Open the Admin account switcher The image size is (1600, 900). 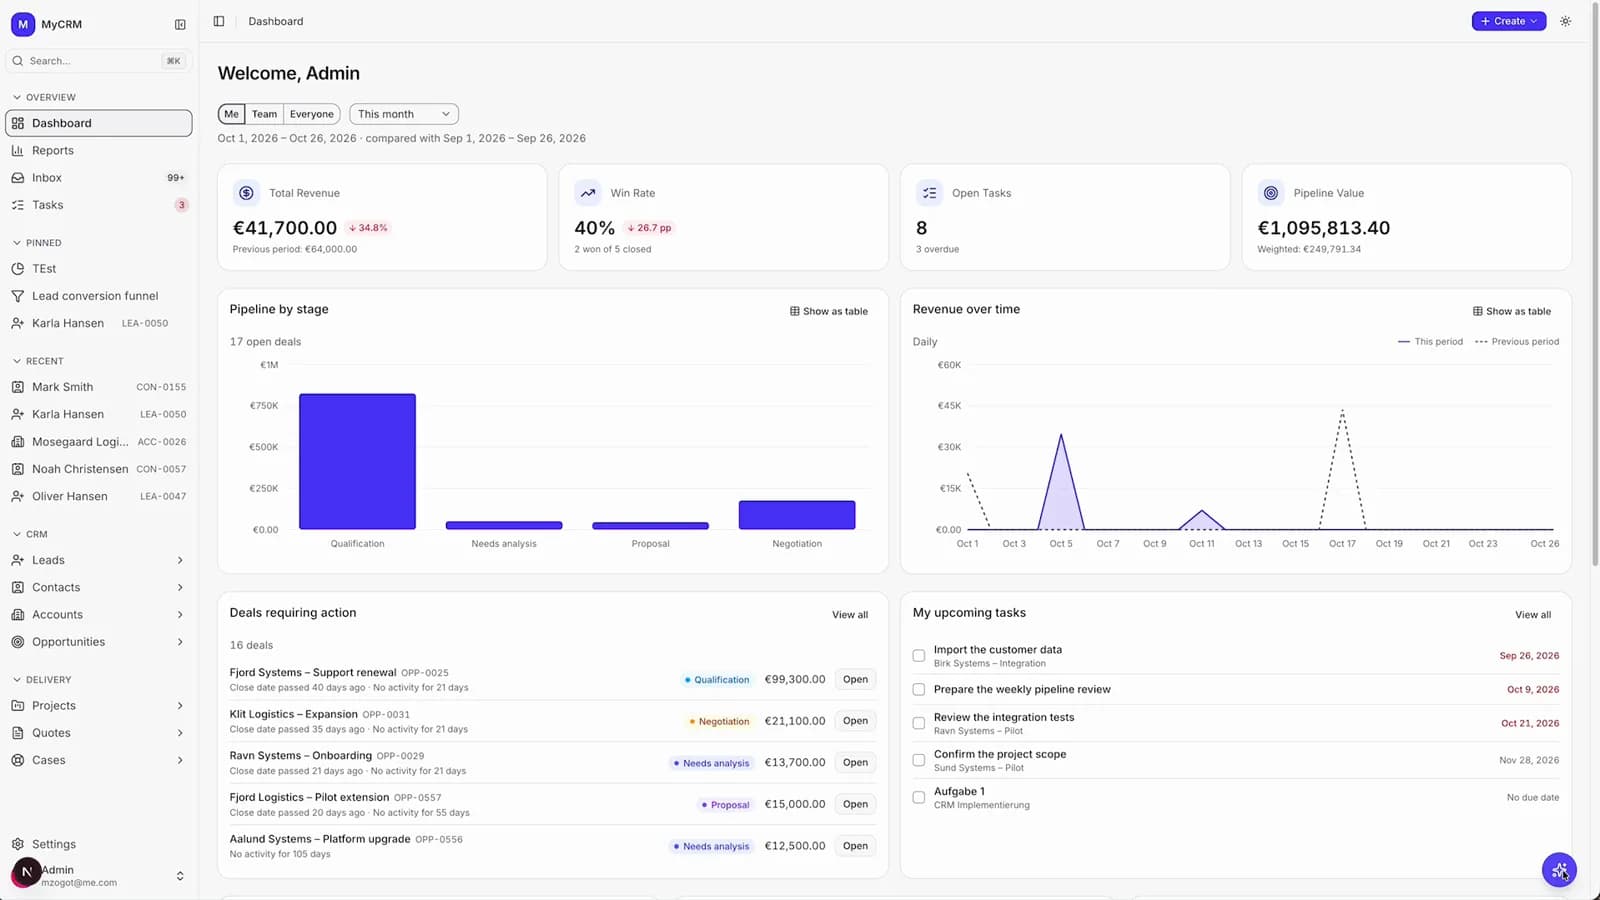(x=99, y=875)
